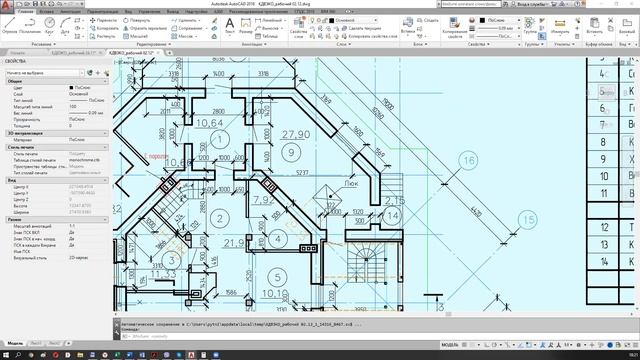Activate Копирование свойств (match properties)
Image resolution: width=640 pixels, height=360 pixels.
click(x=455, y=27)
